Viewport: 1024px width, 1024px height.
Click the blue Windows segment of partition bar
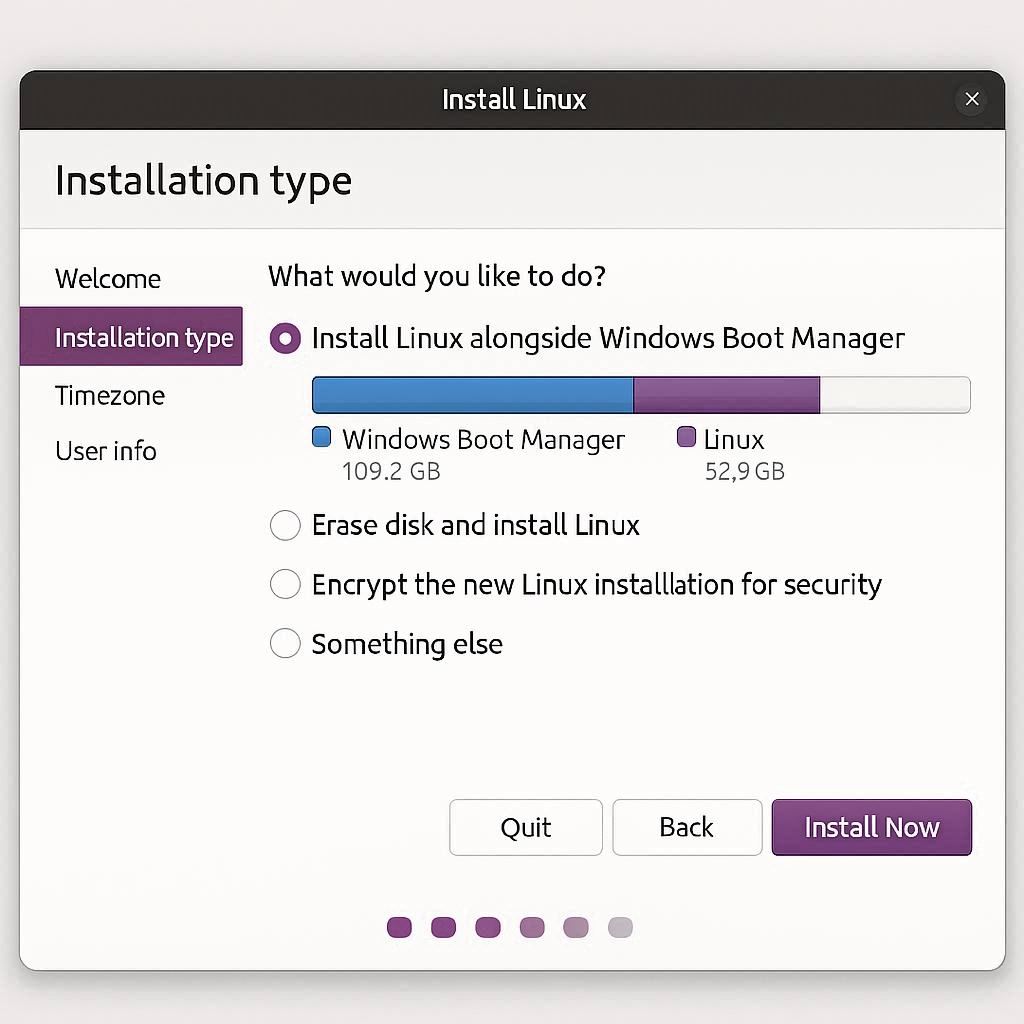(x=472, y=395)
